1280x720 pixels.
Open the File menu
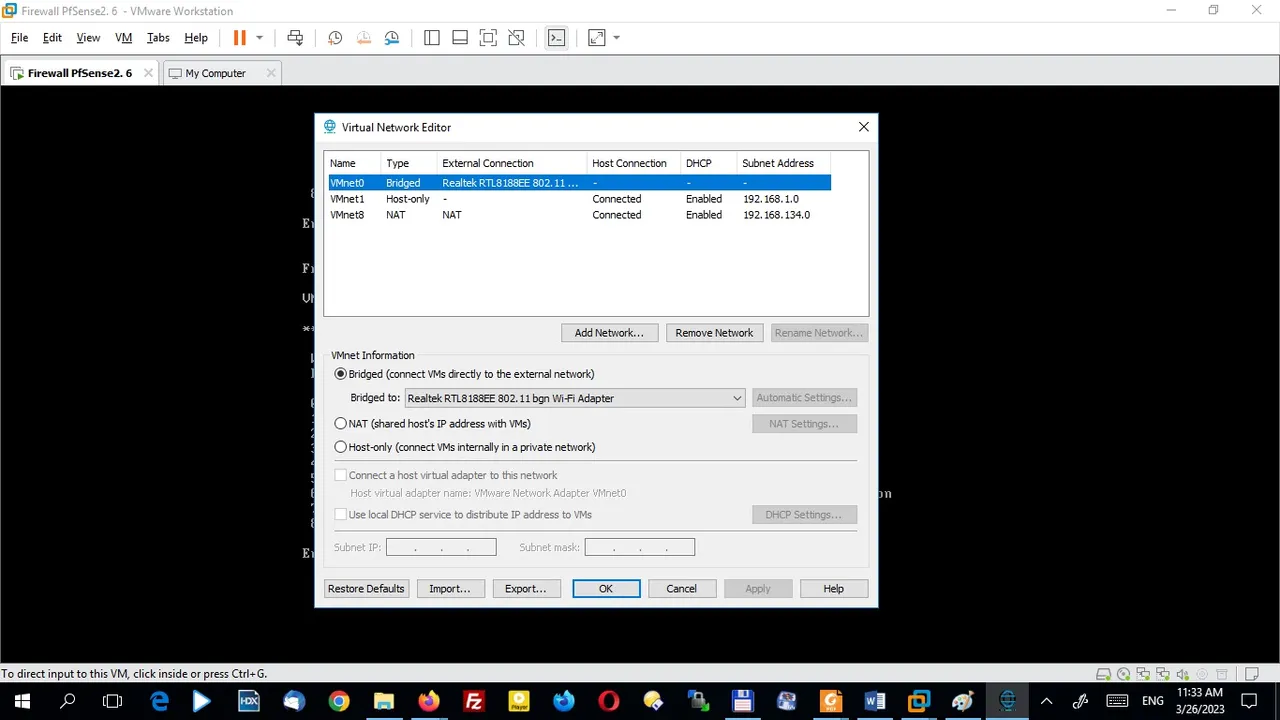point(19,38)
